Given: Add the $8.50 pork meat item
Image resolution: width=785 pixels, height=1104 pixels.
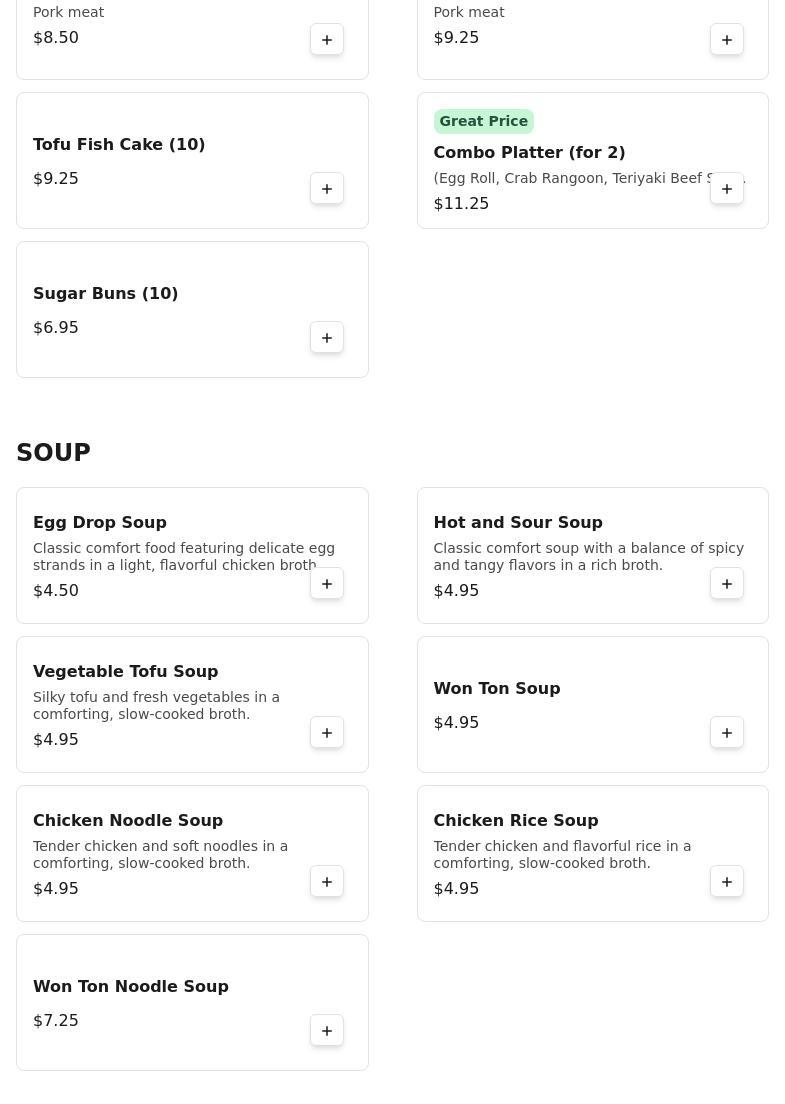Looking at the screenshot, I should click(x=327, y=40).
